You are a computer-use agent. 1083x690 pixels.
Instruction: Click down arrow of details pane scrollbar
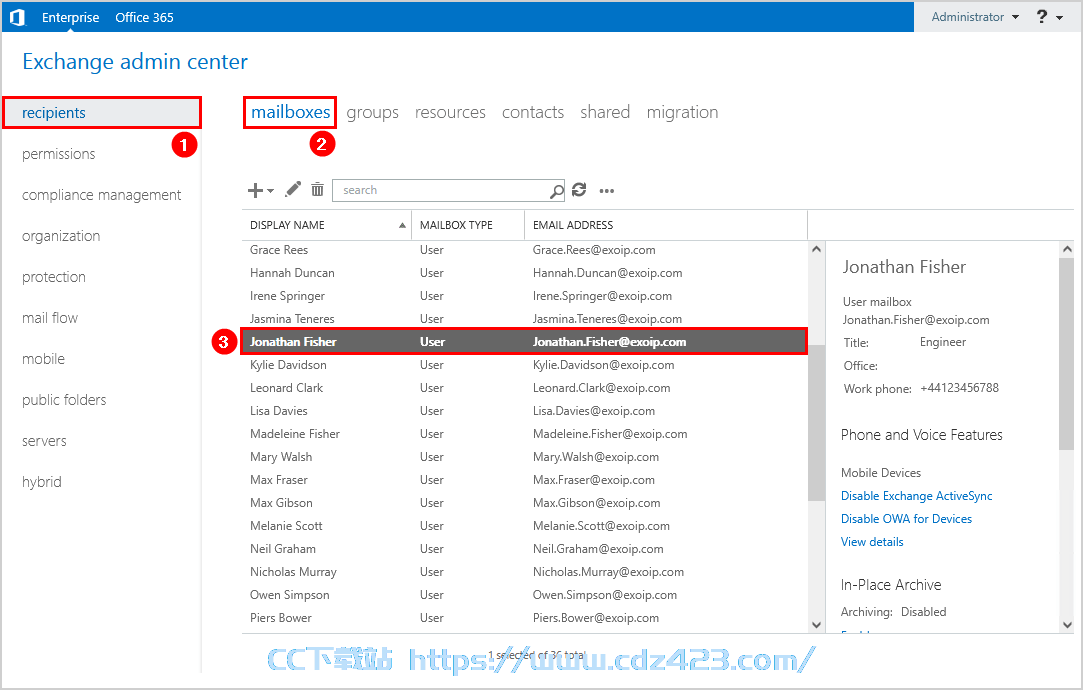click(1067, 625)
